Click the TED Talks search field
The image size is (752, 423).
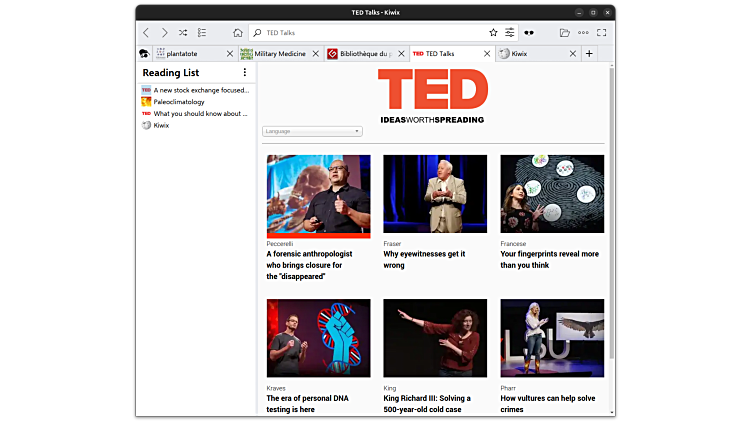click(x=370, y=32)
